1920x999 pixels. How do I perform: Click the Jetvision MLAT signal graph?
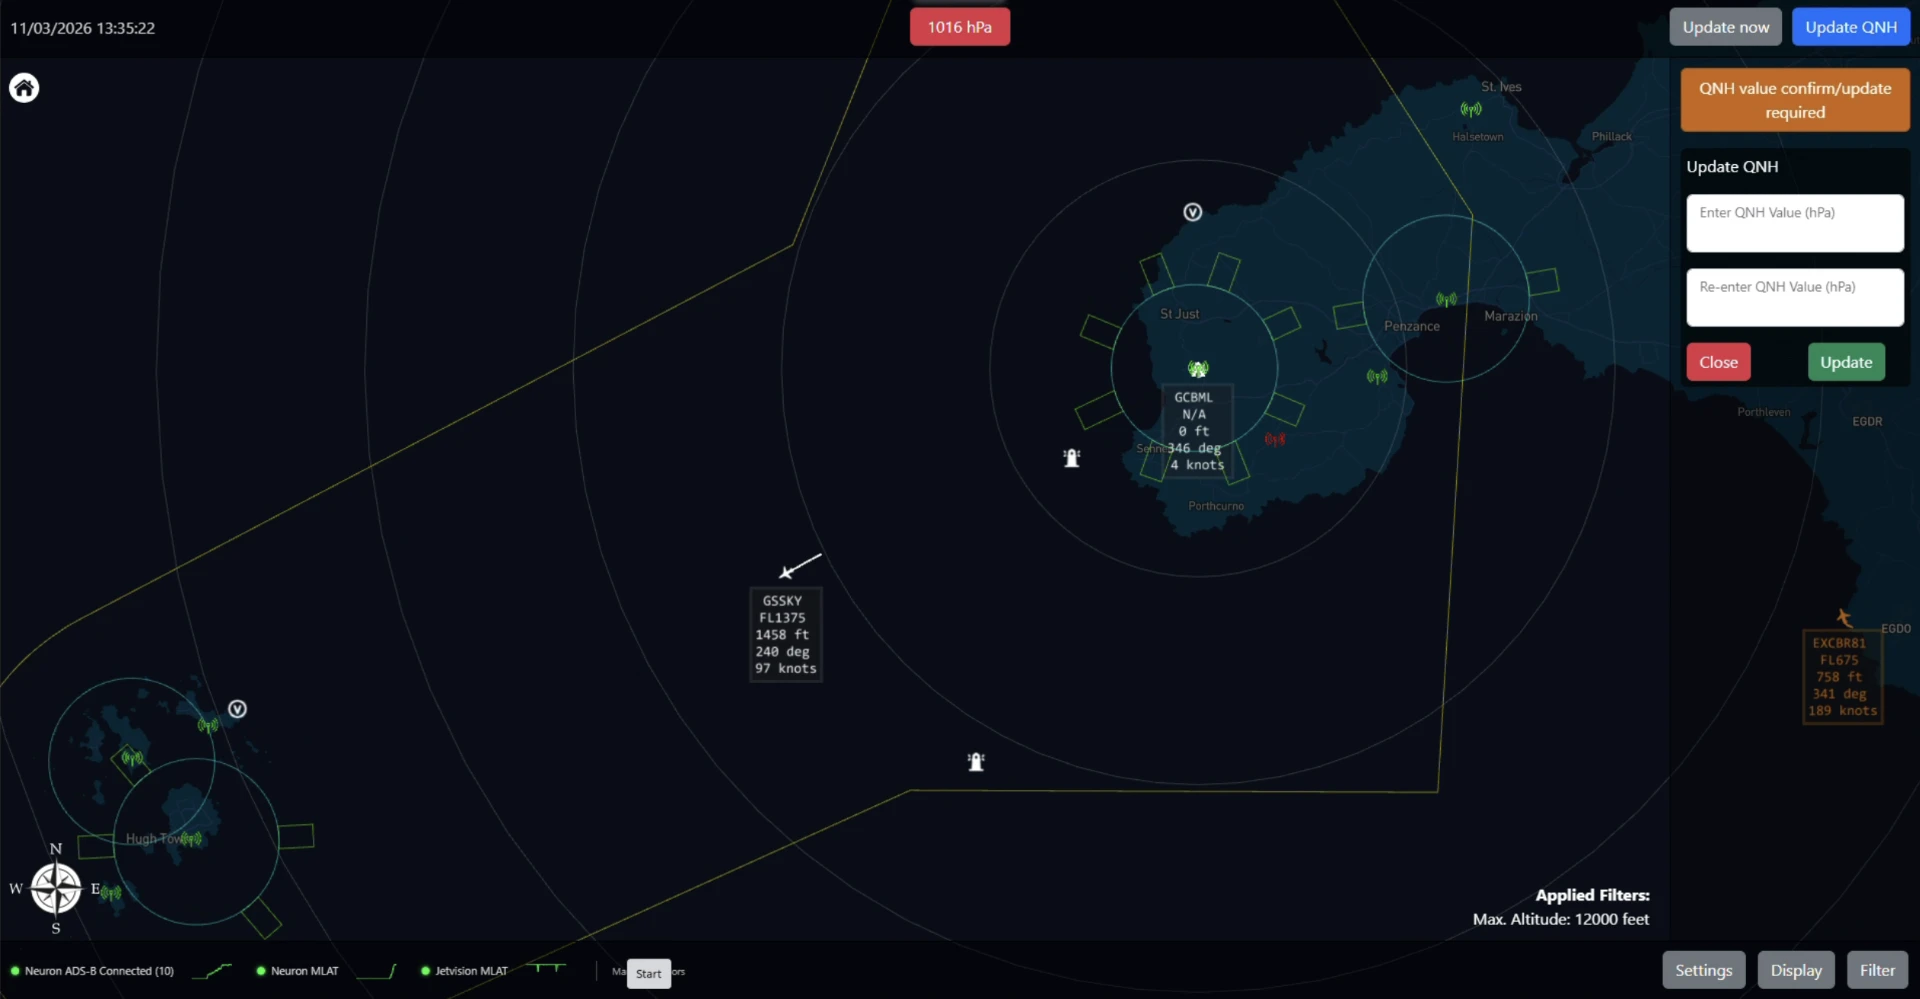click(547, 969)
